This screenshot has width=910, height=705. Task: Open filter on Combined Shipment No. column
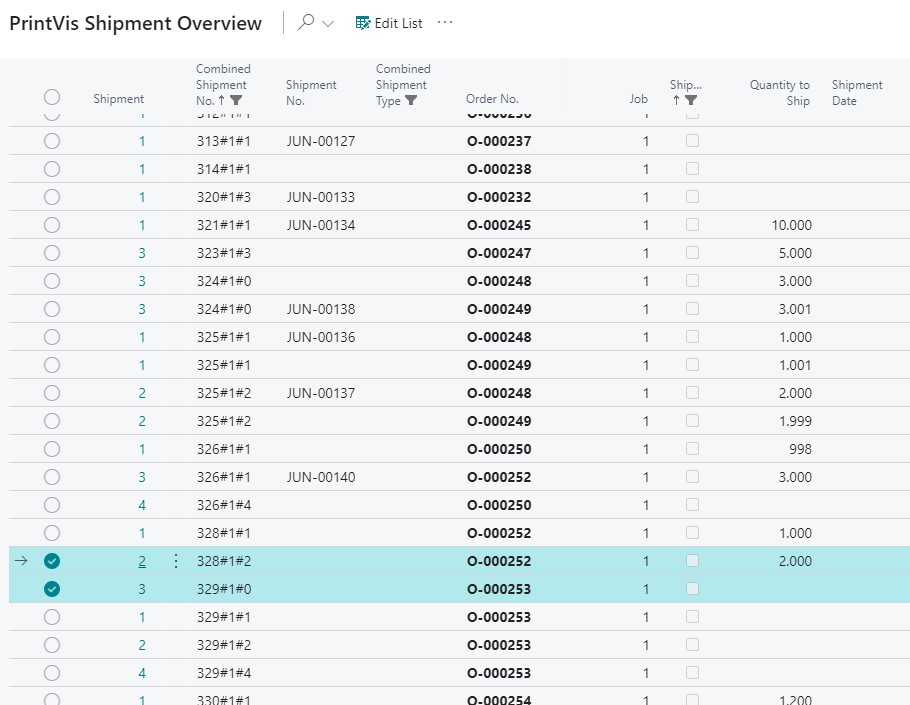[236, 100]
